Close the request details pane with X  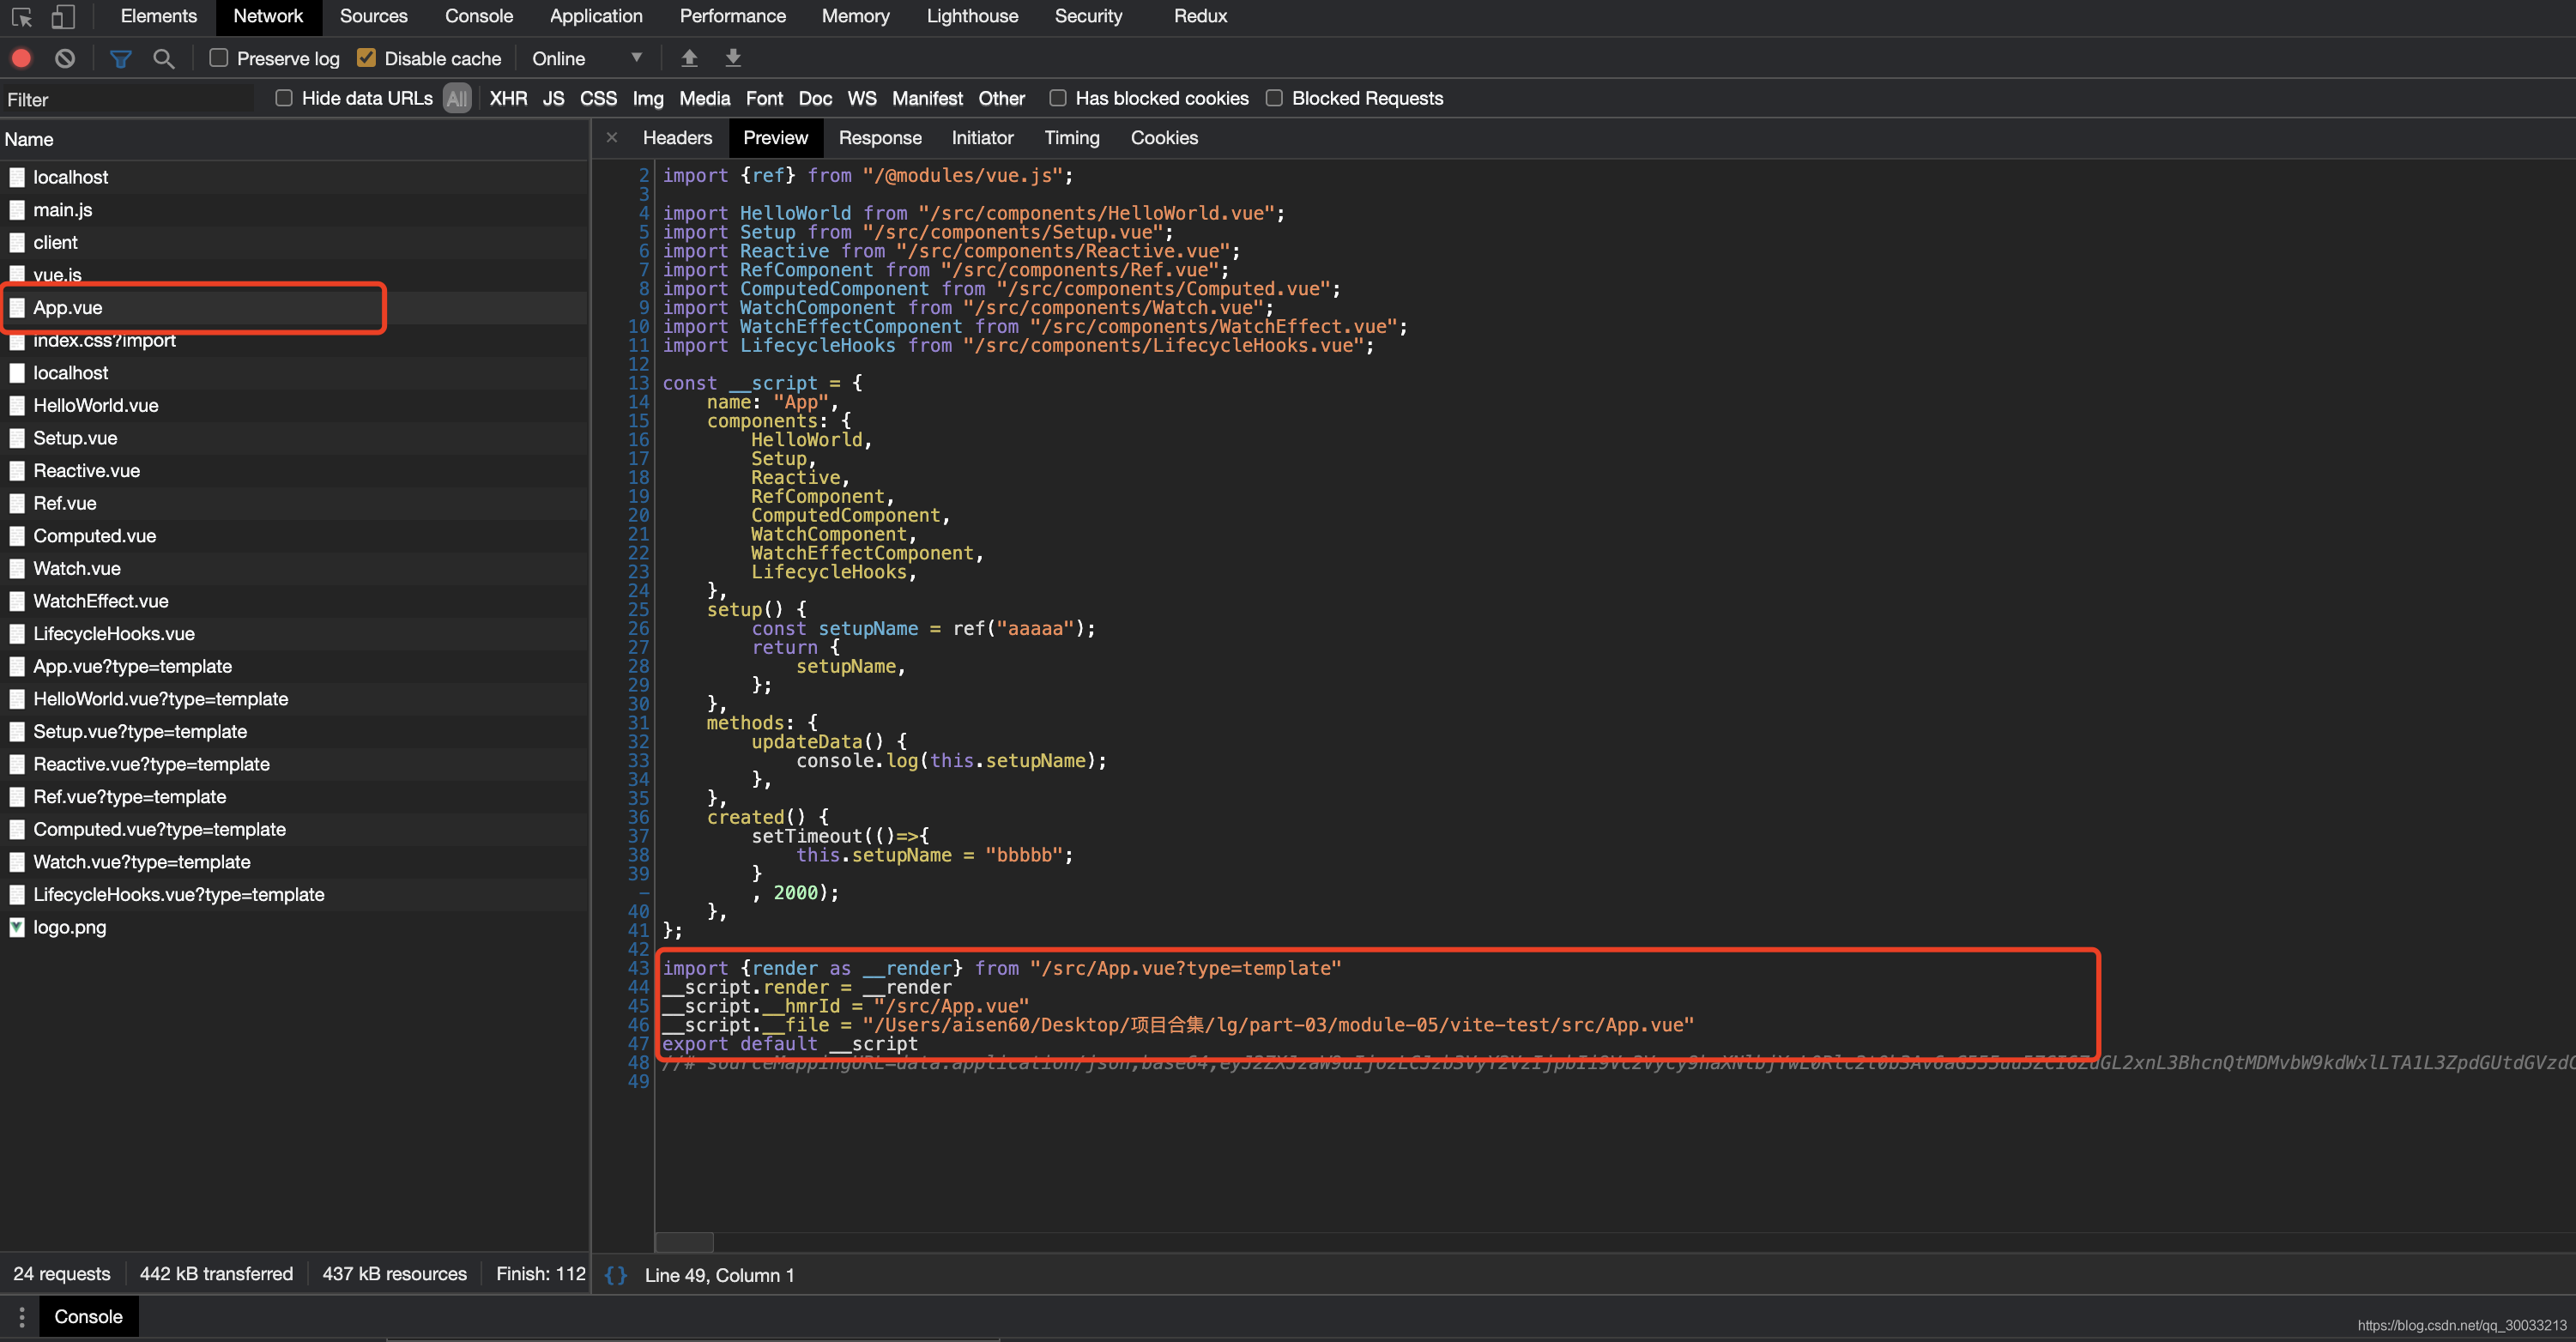[x=612, y=138]
